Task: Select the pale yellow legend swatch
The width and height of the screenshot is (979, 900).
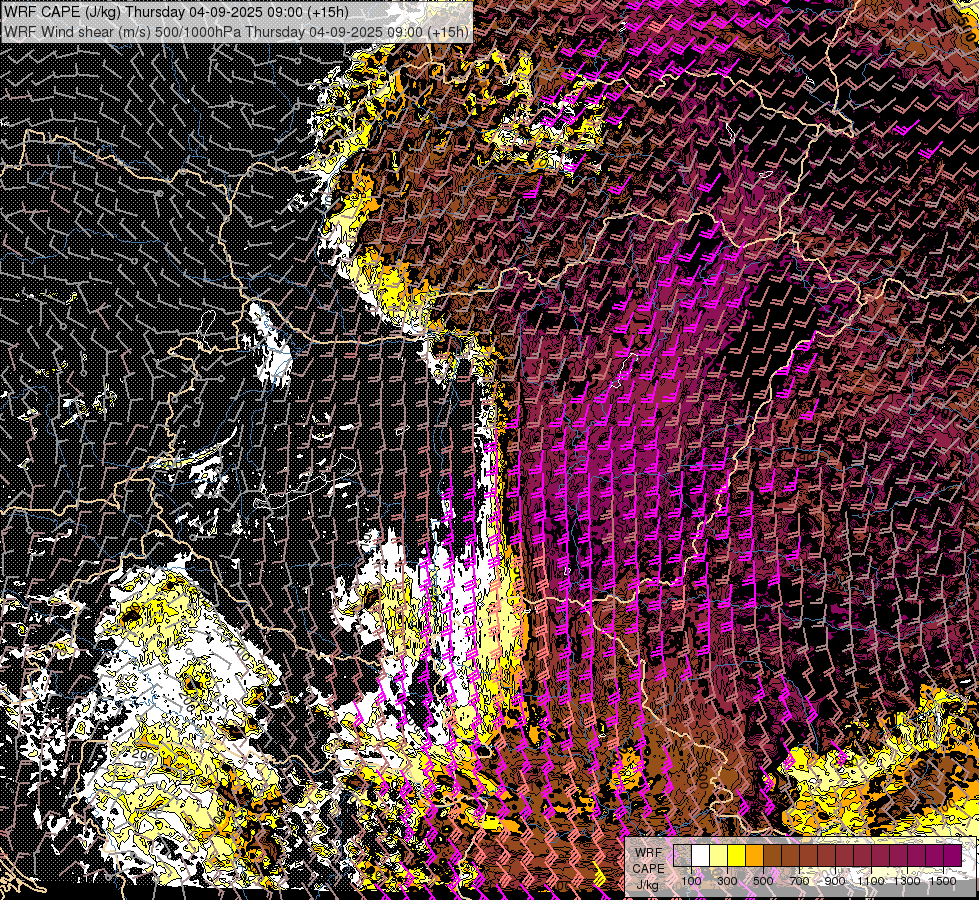Action: (719, 855)
